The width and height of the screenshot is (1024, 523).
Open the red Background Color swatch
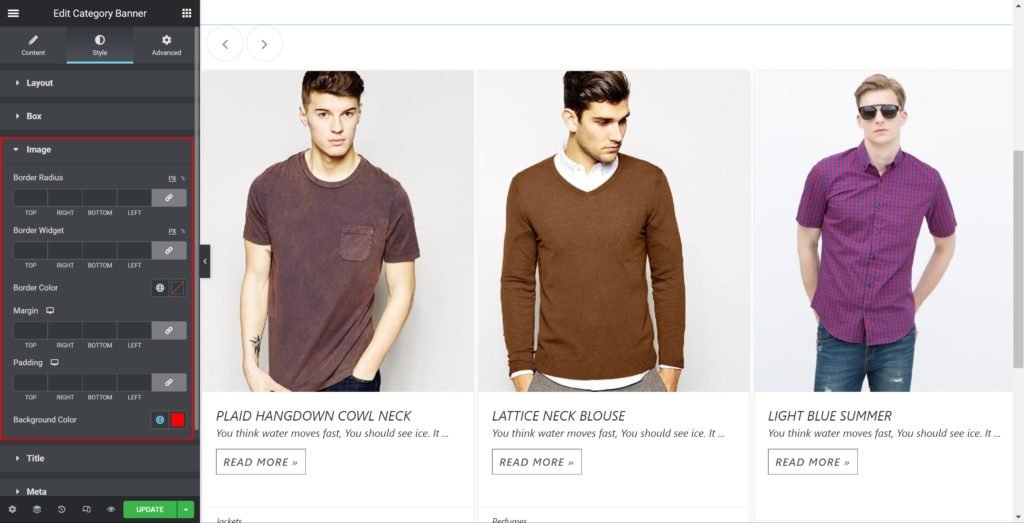[x=178, y=420]
